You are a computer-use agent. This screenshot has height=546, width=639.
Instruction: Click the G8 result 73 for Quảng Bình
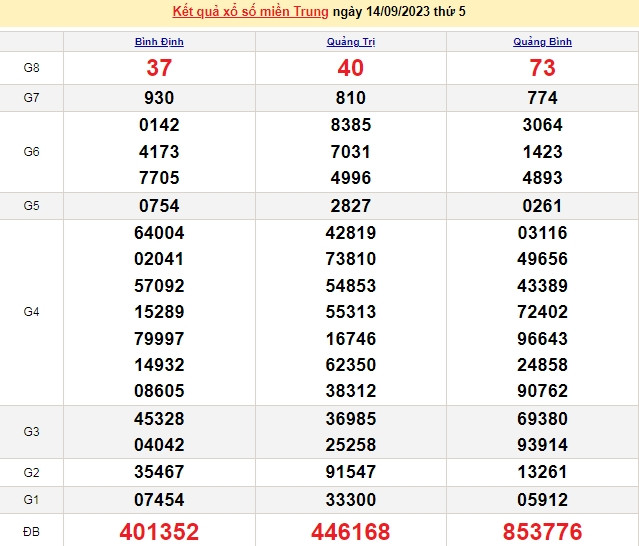542,68
